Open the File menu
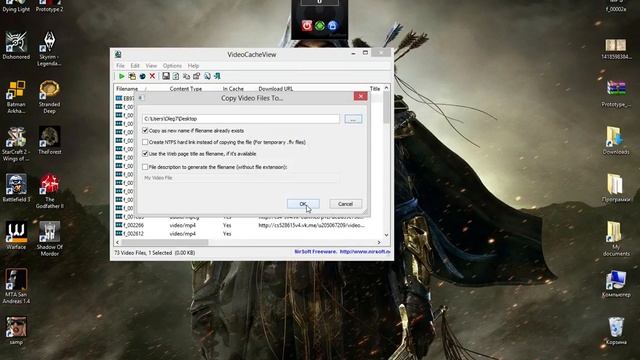Screen dimensions: 640x360 point(120,66)
